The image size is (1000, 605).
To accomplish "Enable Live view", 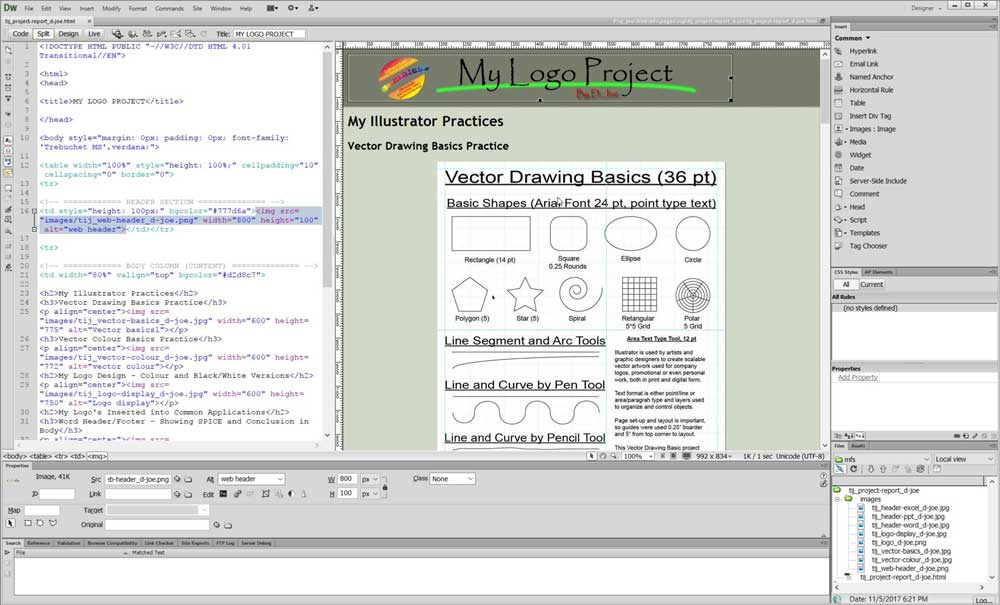I will tap(94, 34).
